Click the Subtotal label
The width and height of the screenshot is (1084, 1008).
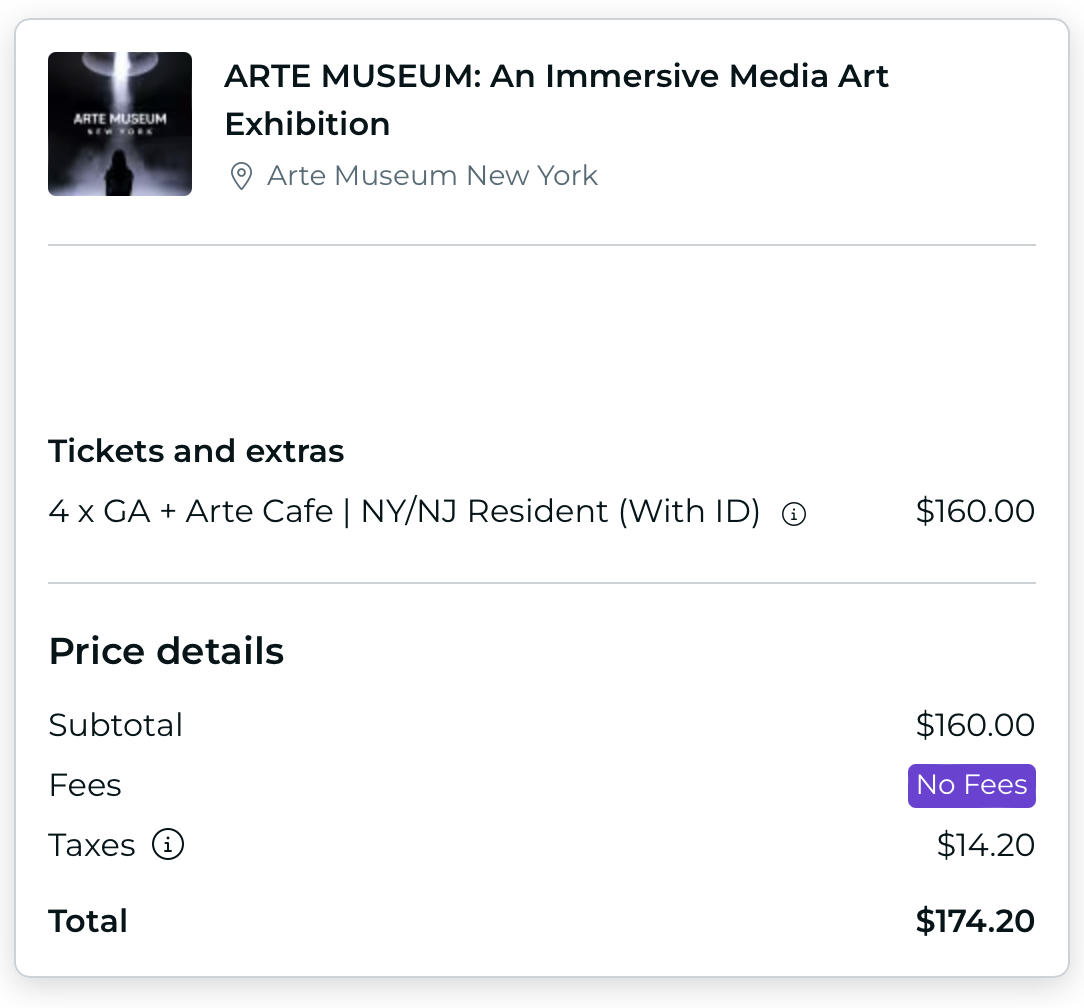pos(116,725)
